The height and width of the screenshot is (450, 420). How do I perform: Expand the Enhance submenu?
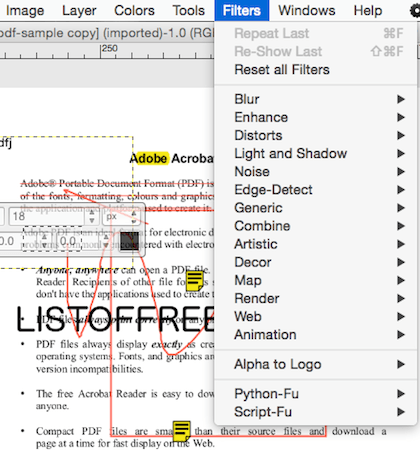(315, 117)
